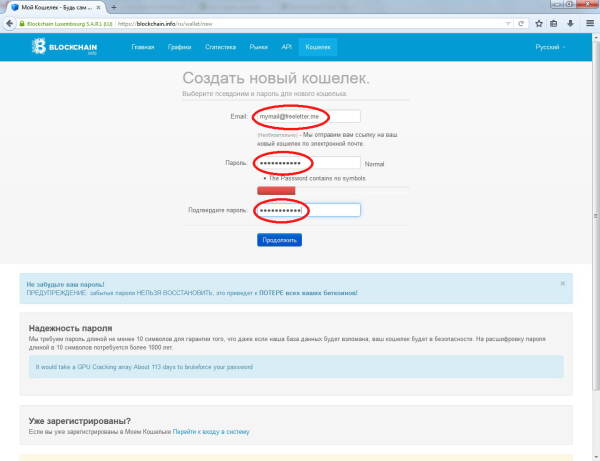Go to the Главная menu item

(x=143, y=47)
